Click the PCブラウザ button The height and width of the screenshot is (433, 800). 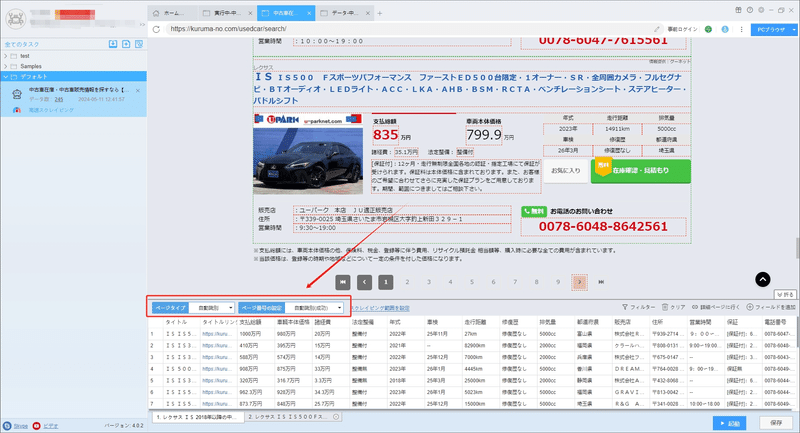pos(770,30)
